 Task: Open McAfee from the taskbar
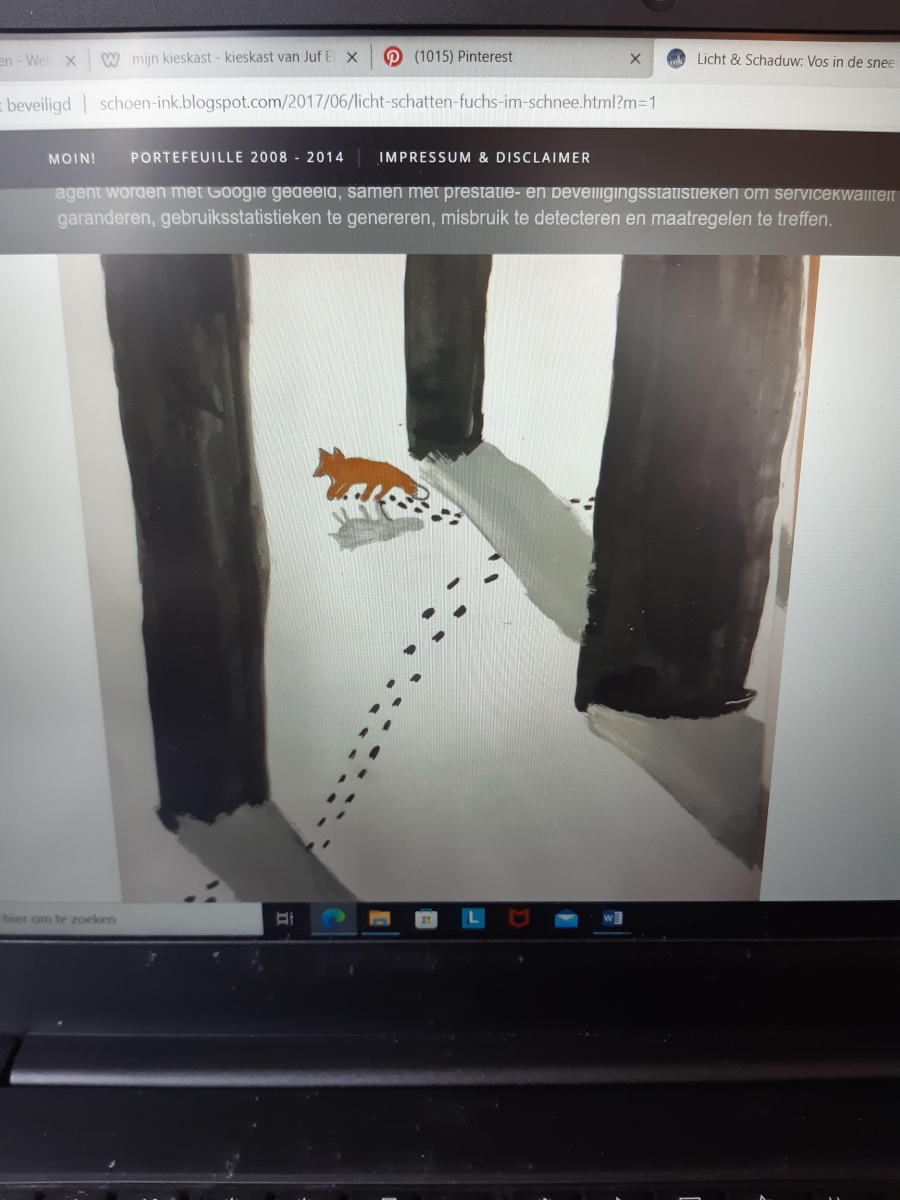pos(519,918)
